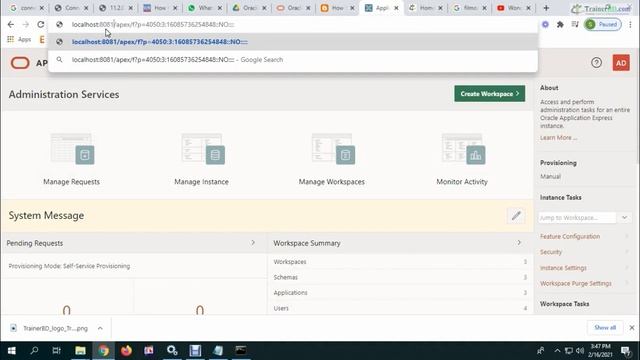Open the command prompt in taskbar
Image resolution: width=640 pixels, height=360 pixels.
(241, 351)
